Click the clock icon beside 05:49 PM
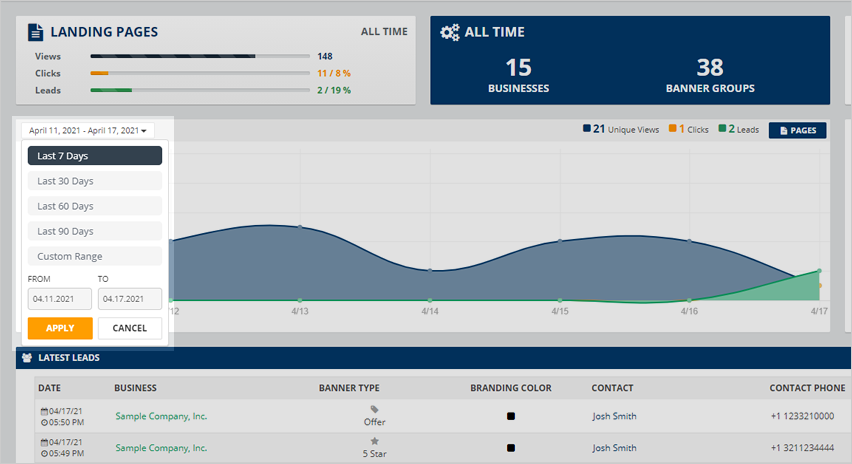This screenshot has width=852, height=464. coord(43,453)
